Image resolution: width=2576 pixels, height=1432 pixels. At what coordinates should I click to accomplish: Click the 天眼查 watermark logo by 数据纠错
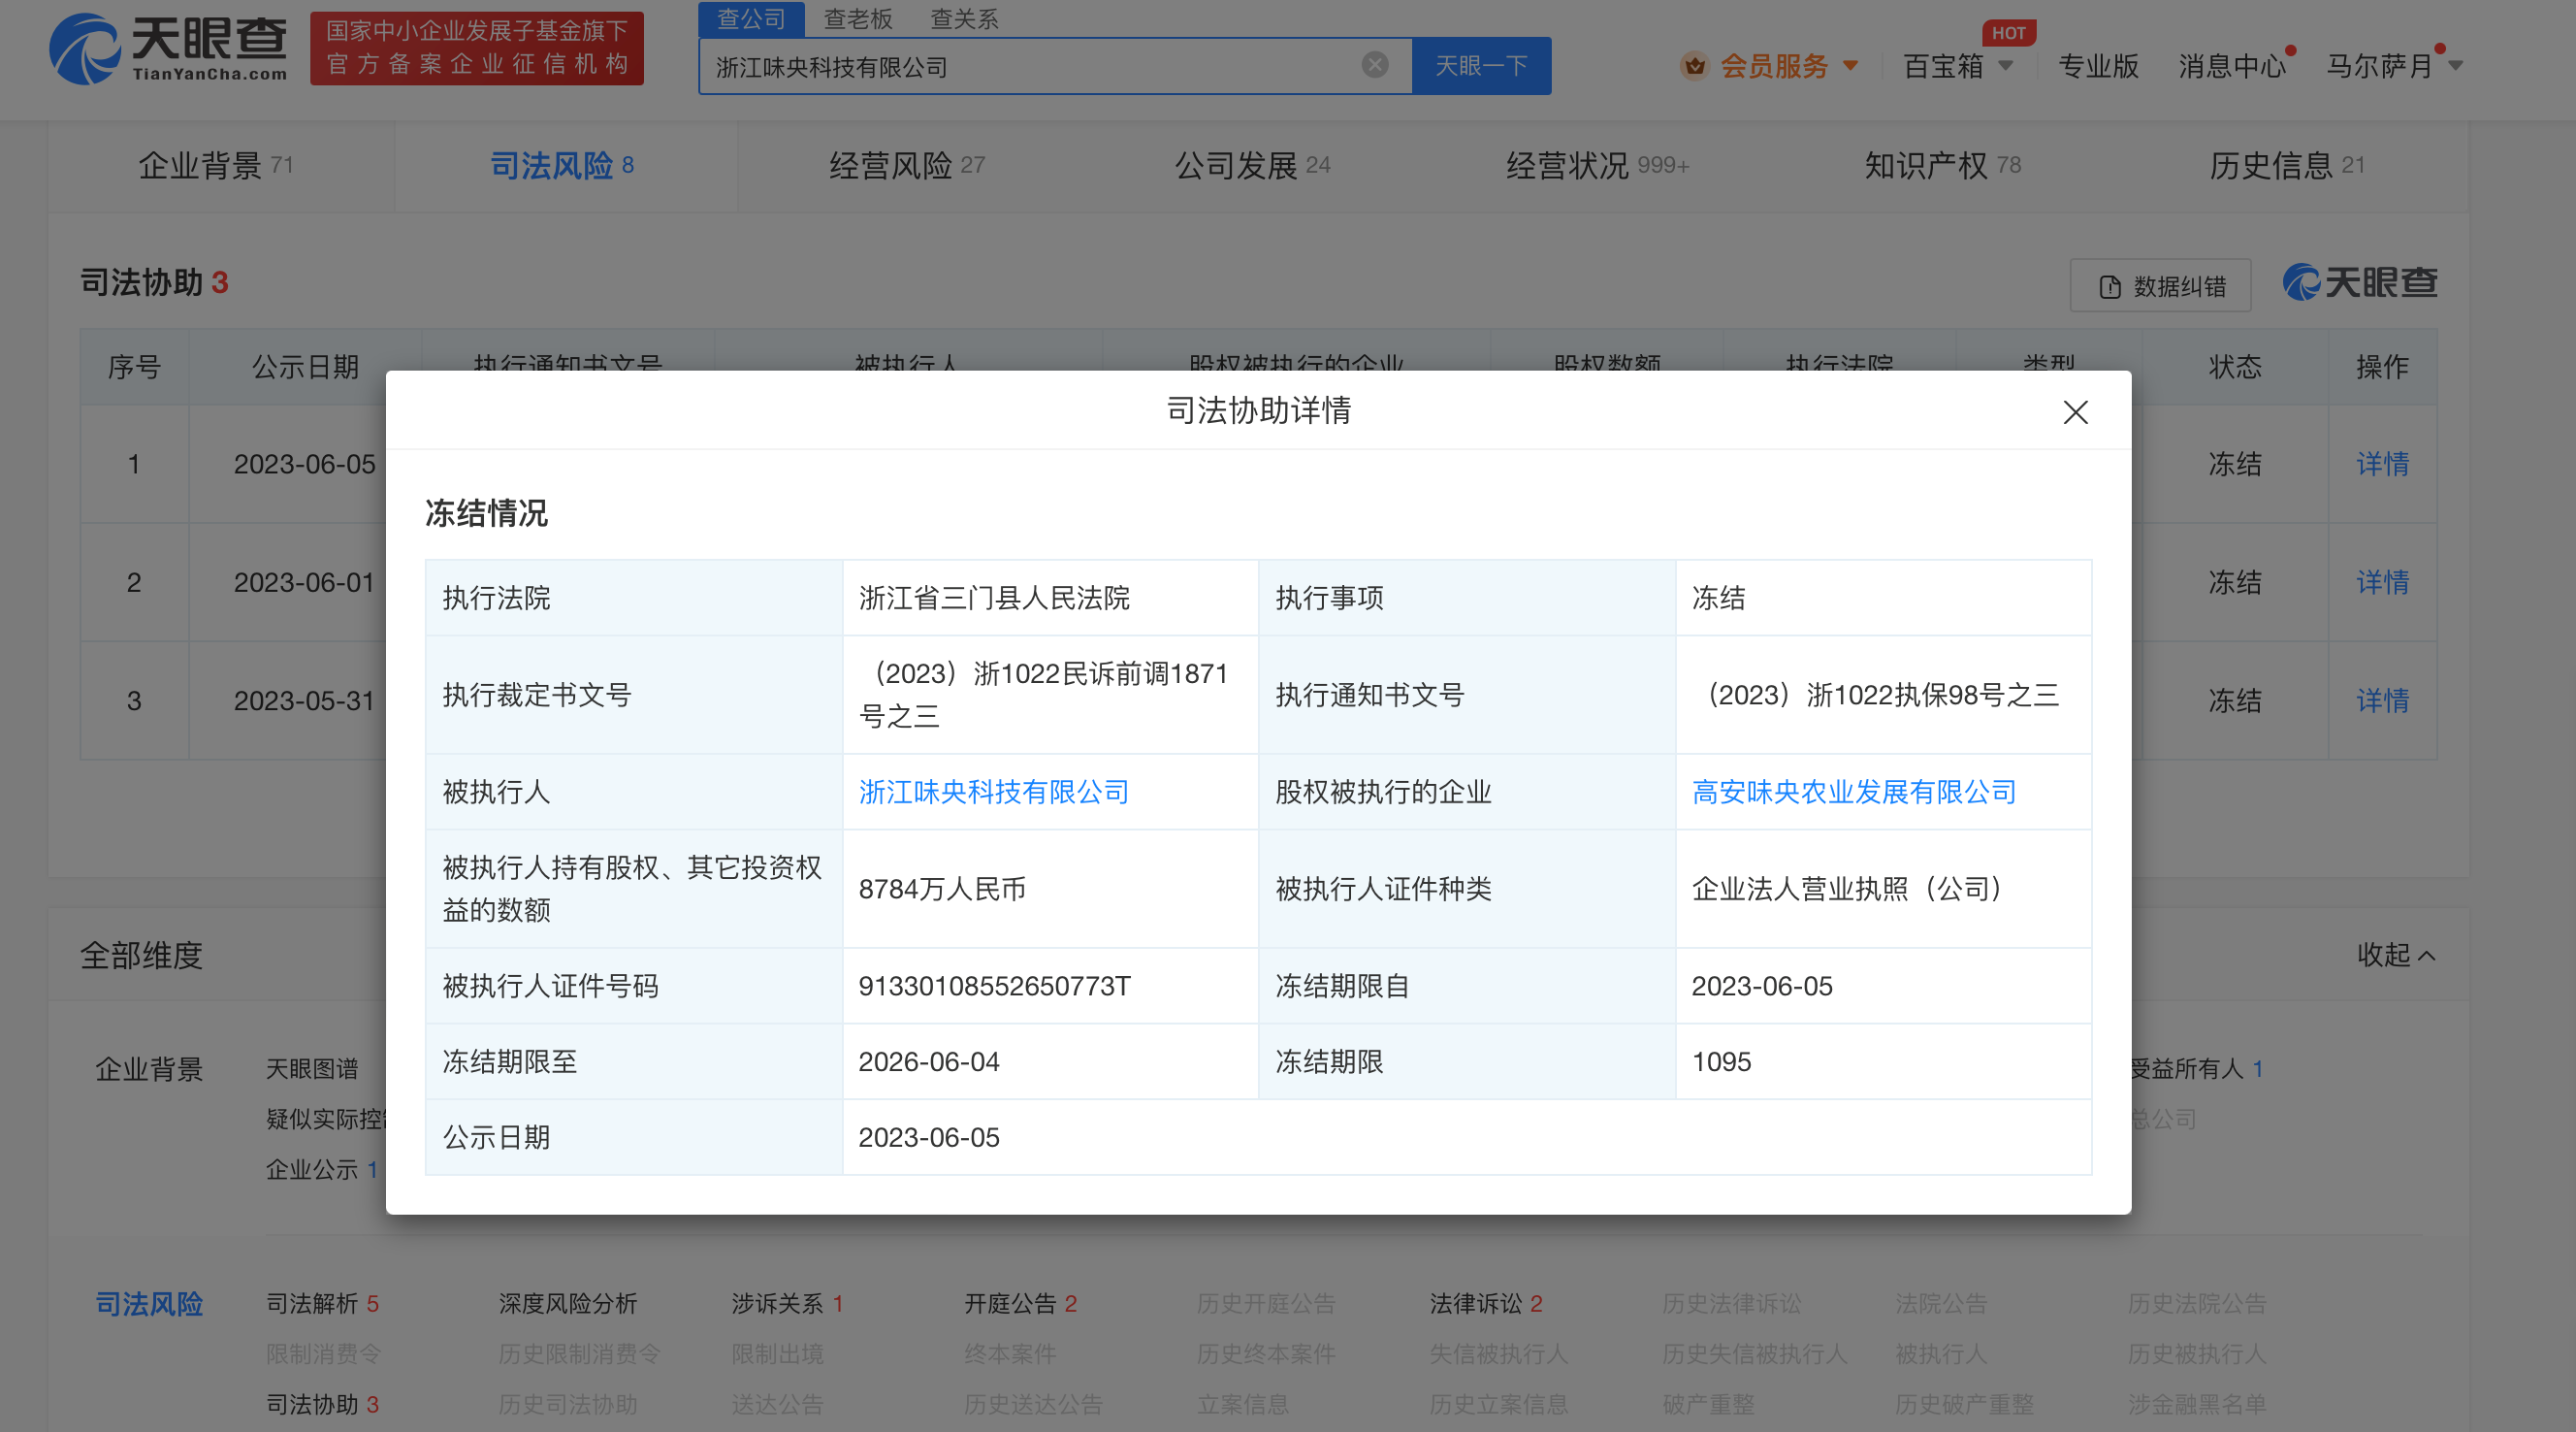2360,283
